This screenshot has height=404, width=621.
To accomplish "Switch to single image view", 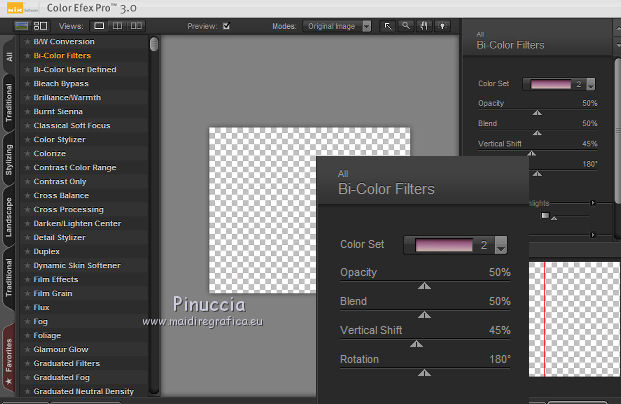I will click(x=100, y=25).
